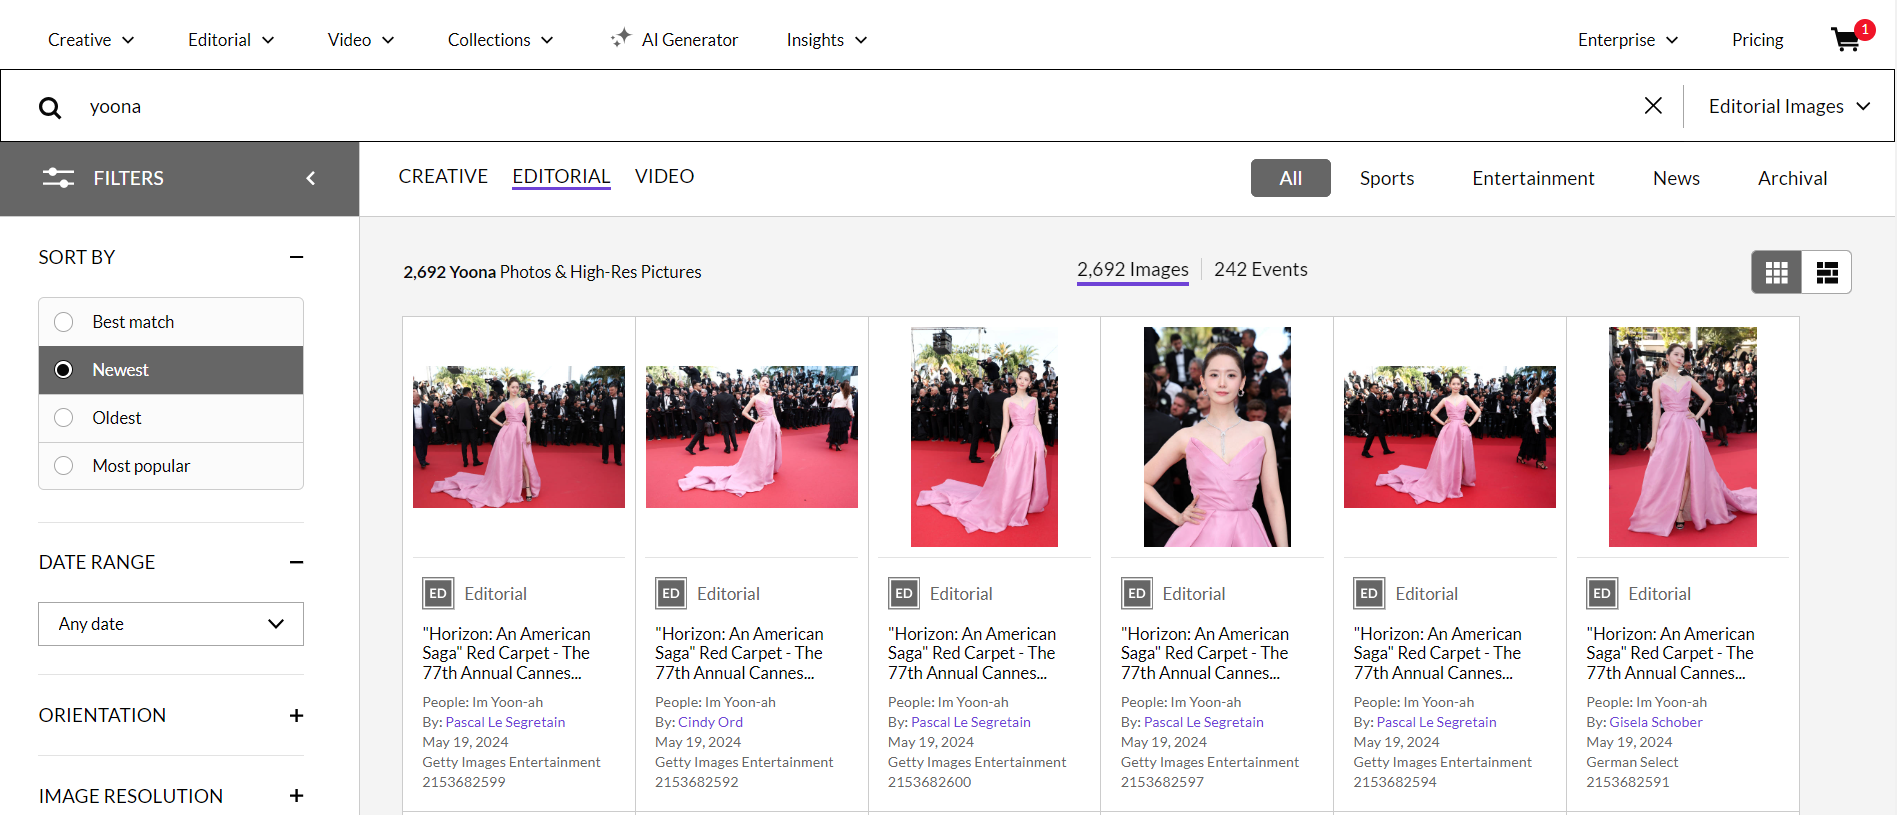
Task: Expand the Image Resolution filter
Action: (x=296, y=796)
